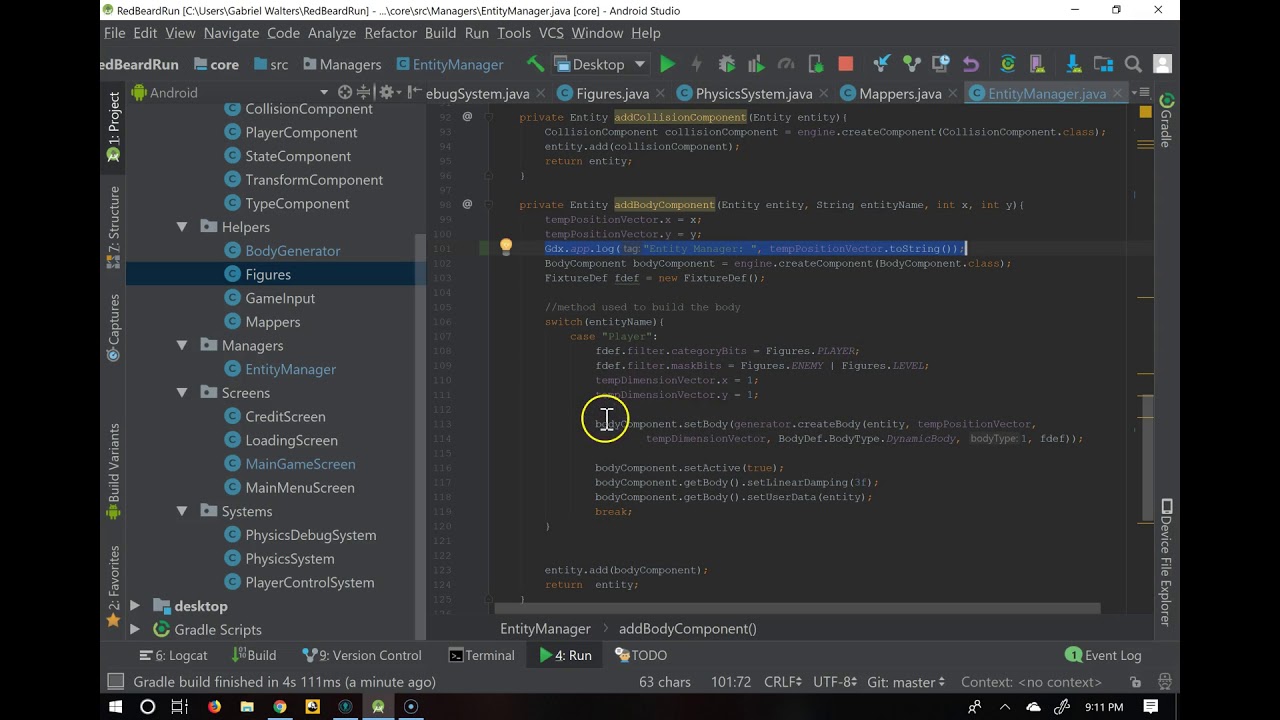Viewport: 1280px width, 720px height.
Task: Click the Debug bug icon in toolbar
Action: (727, 64)
